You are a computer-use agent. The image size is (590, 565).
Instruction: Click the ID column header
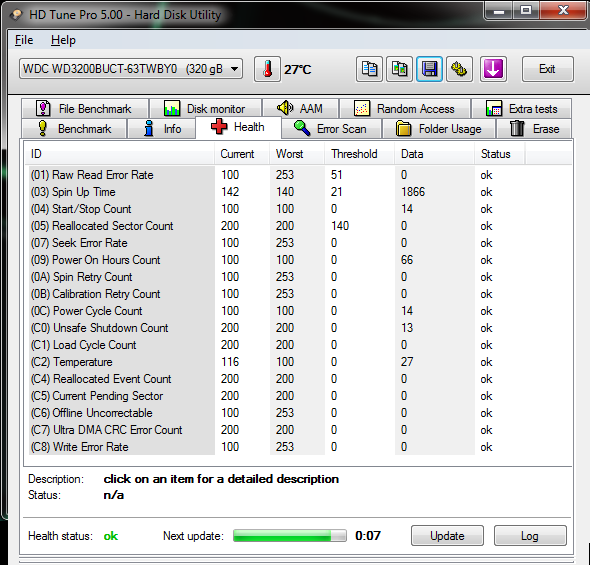click(120, 154)
